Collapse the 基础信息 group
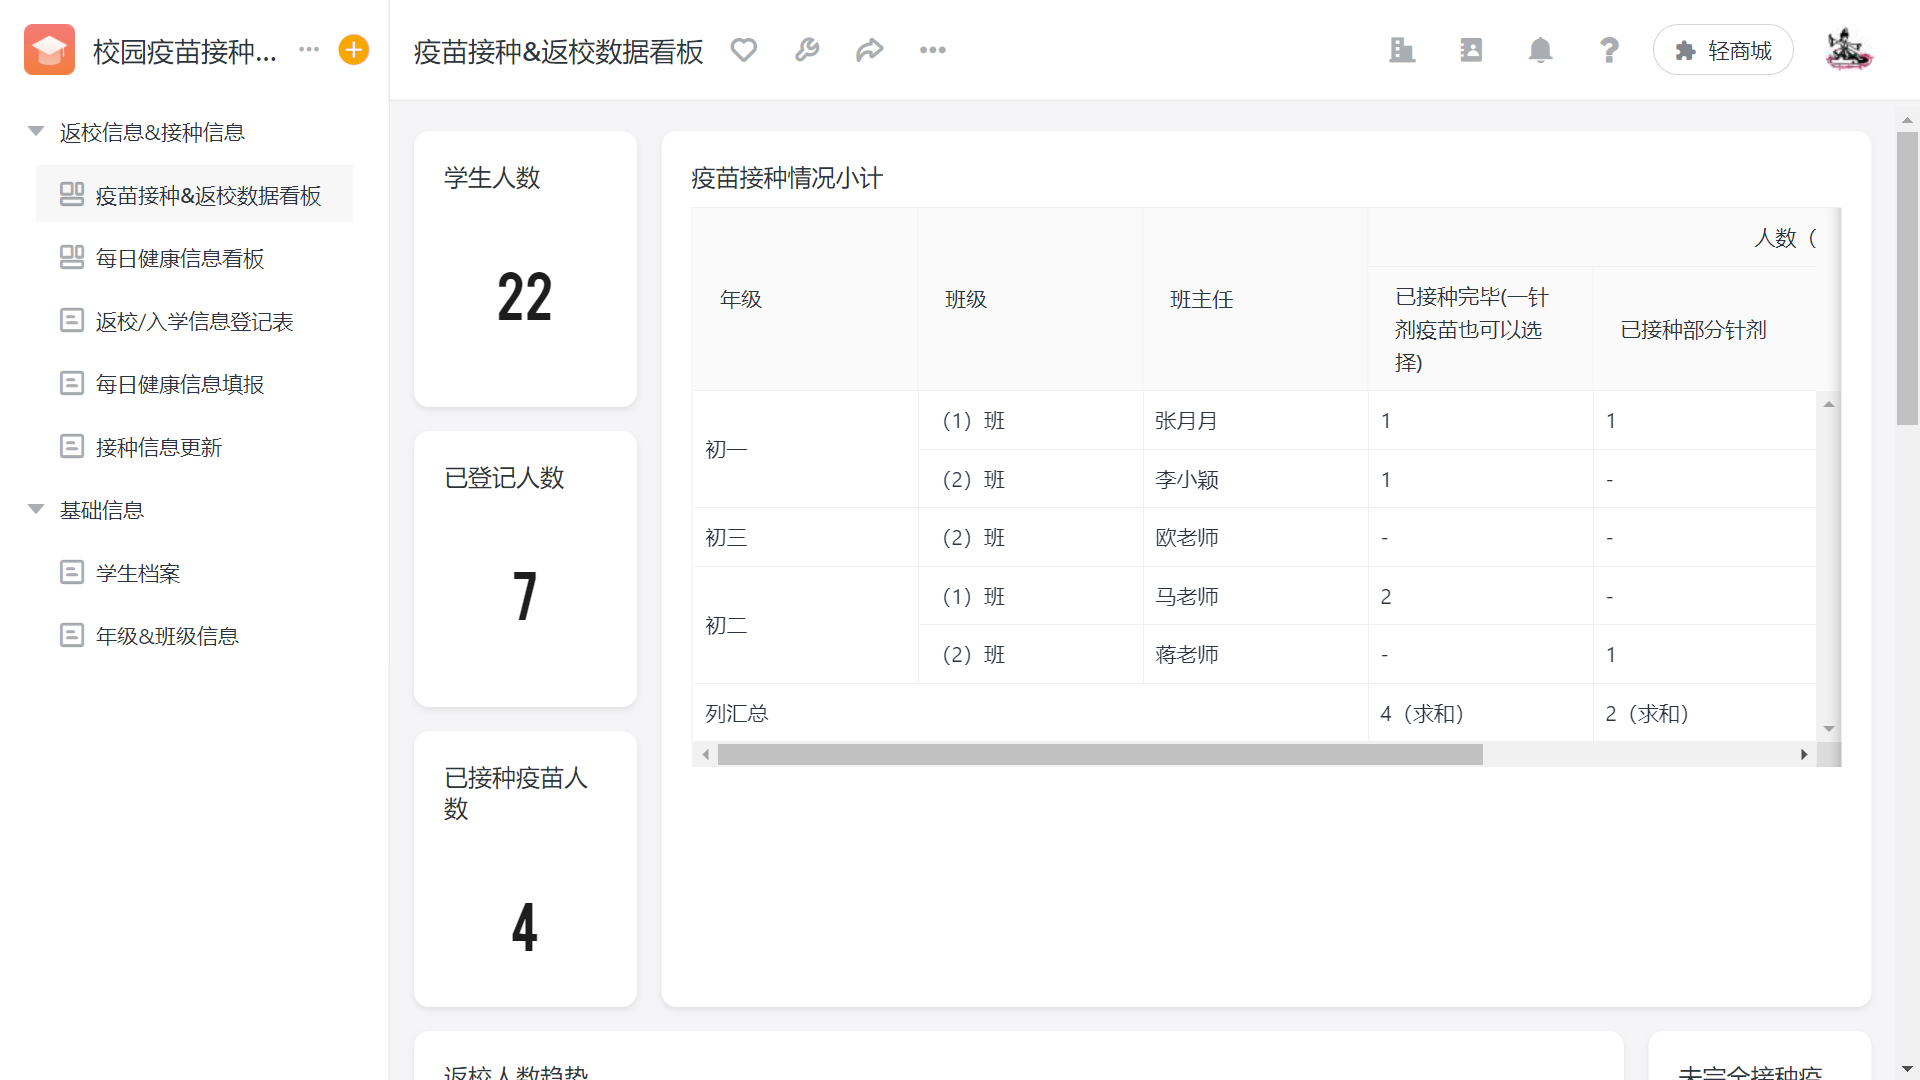 pos(36,510)
